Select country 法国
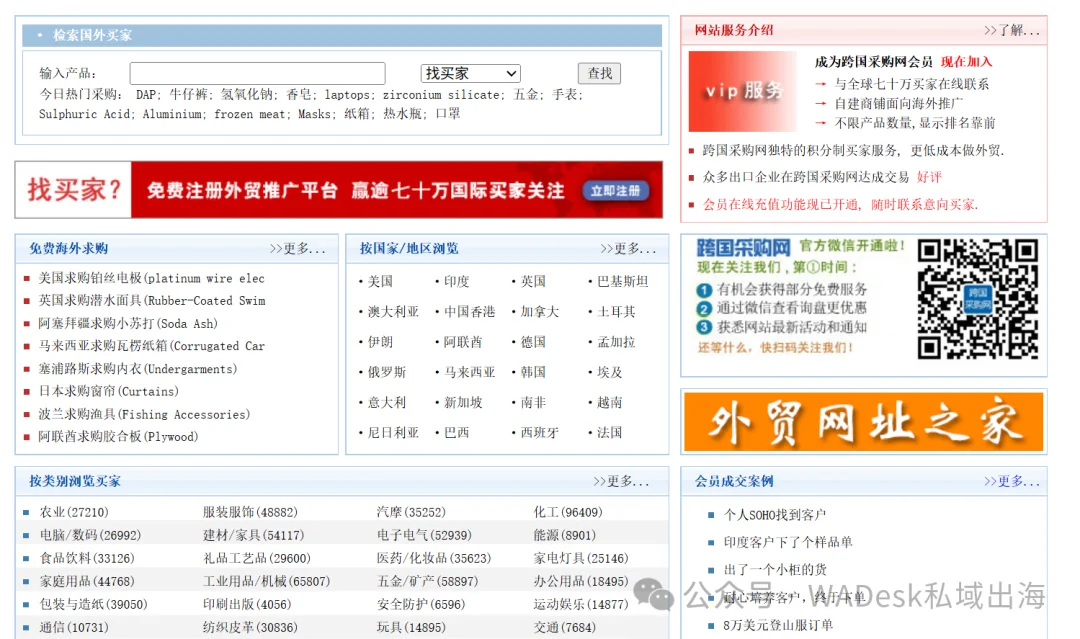 [x=610, y=433]
